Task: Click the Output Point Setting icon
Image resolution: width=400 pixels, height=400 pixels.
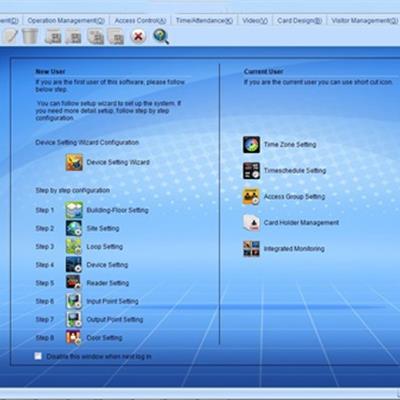Action: [74, 319]
